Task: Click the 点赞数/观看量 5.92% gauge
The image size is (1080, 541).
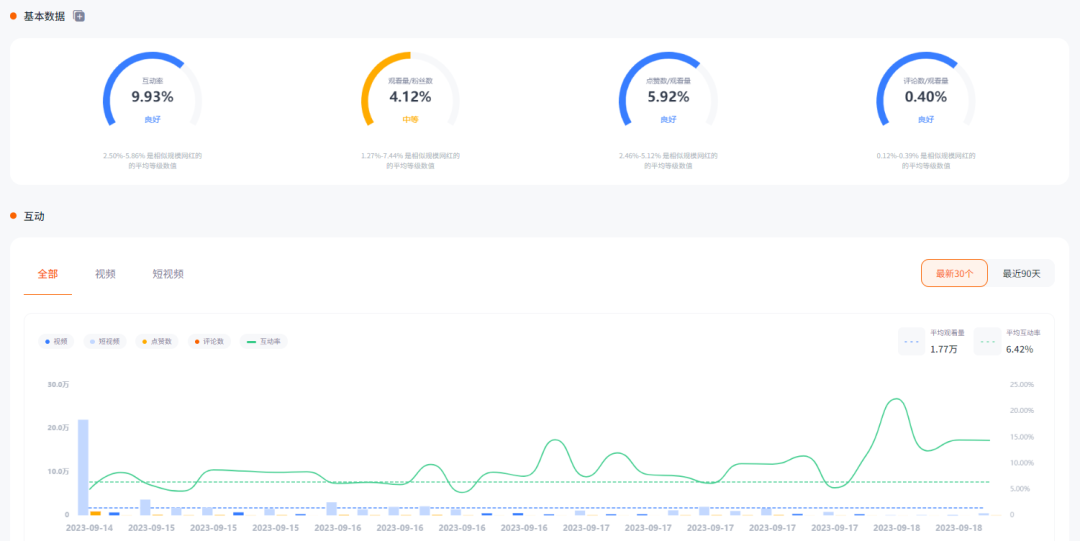Action: 668,91
